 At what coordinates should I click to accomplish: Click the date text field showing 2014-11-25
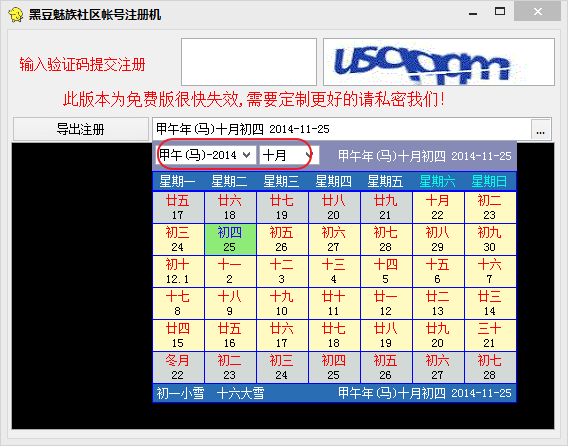click(x=342, y=129)
